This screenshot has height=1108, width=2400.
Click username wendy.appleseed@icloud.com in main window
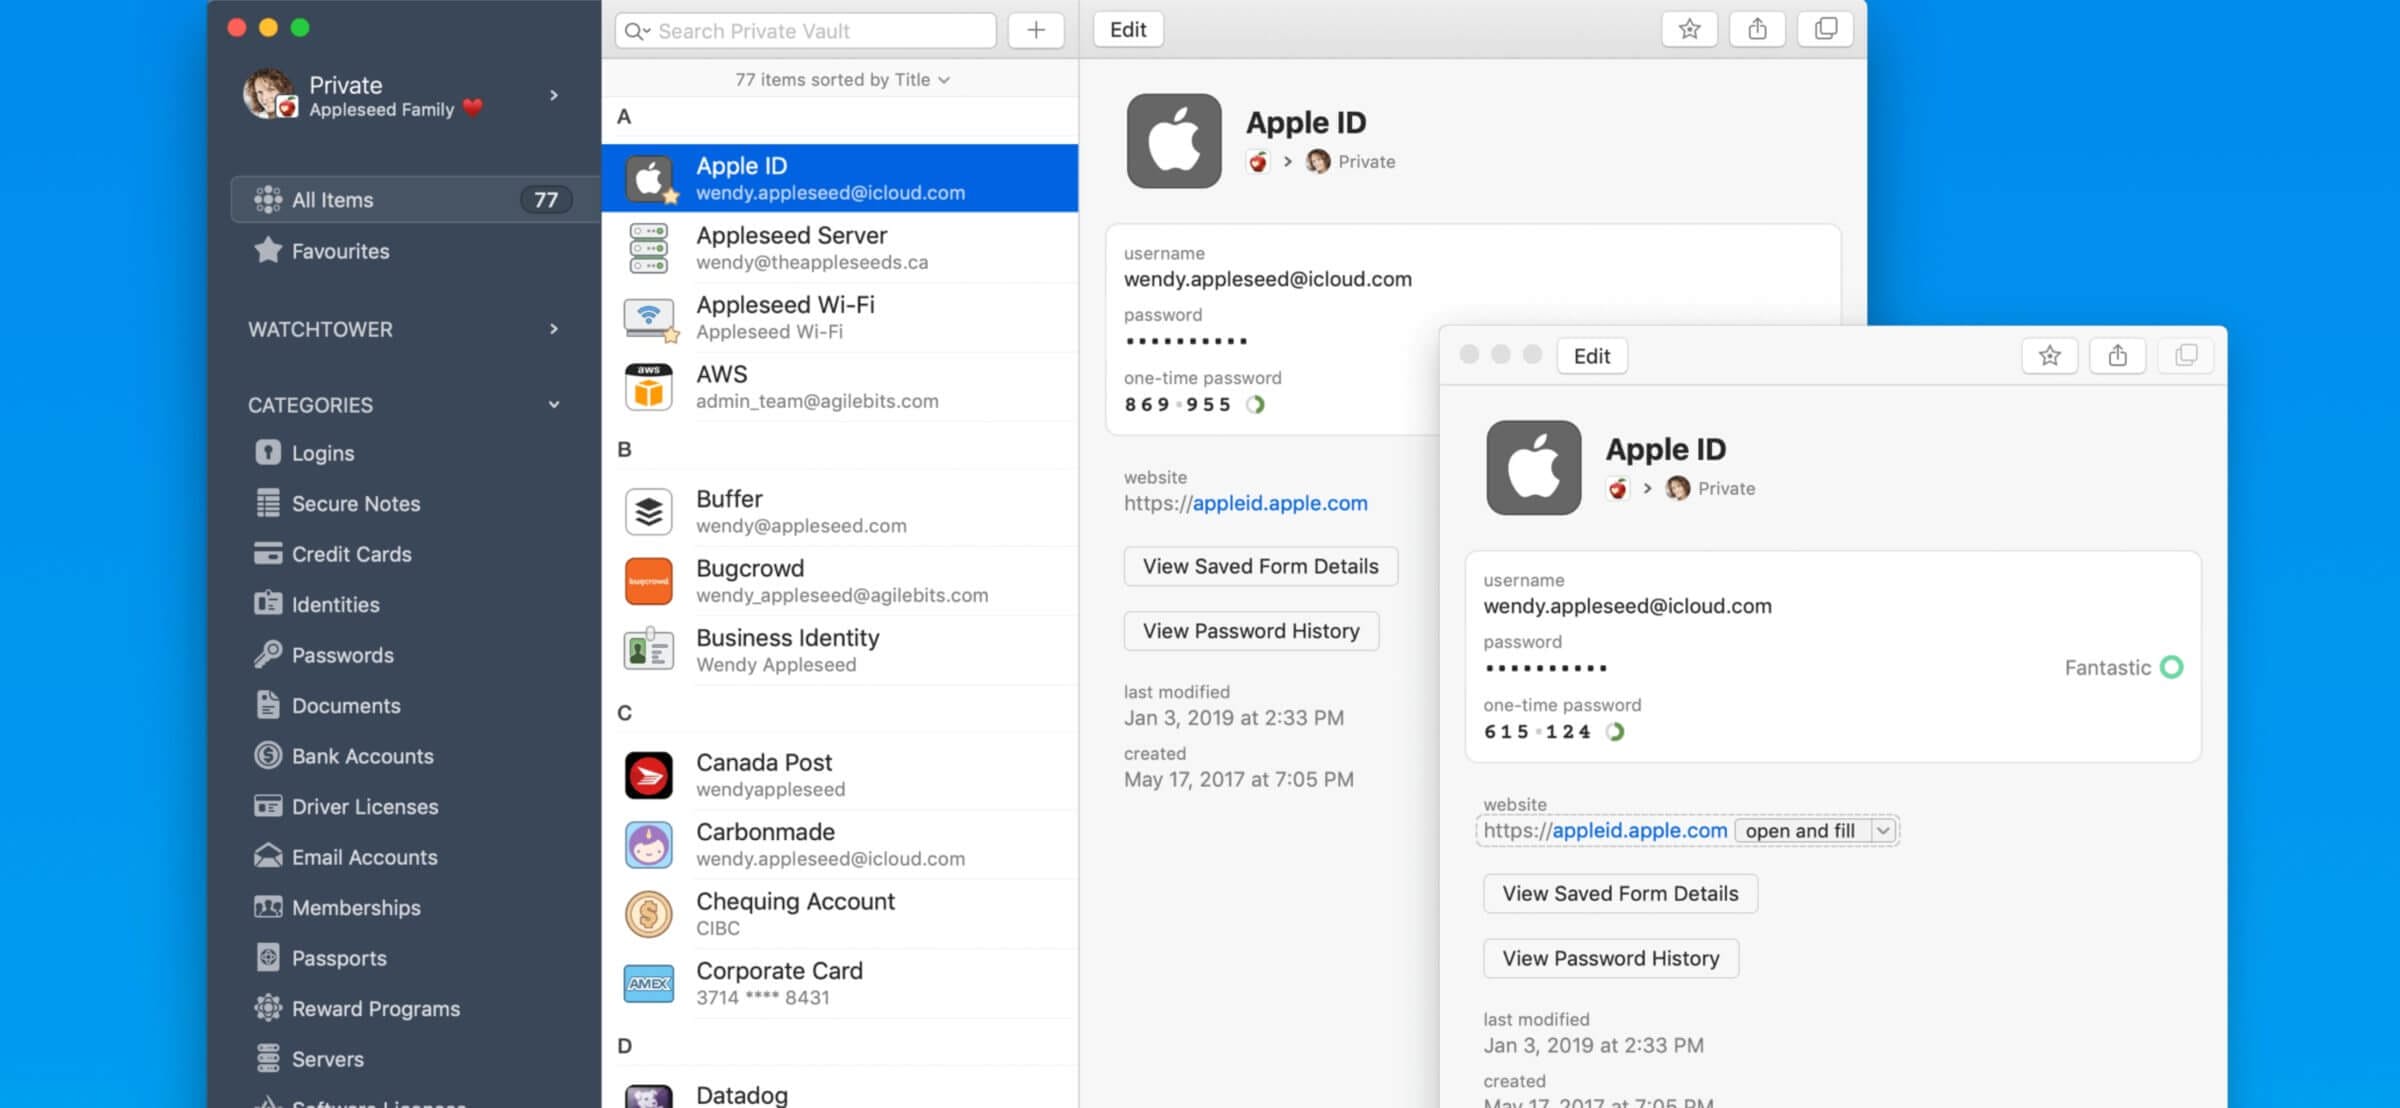click(1267, 279)
